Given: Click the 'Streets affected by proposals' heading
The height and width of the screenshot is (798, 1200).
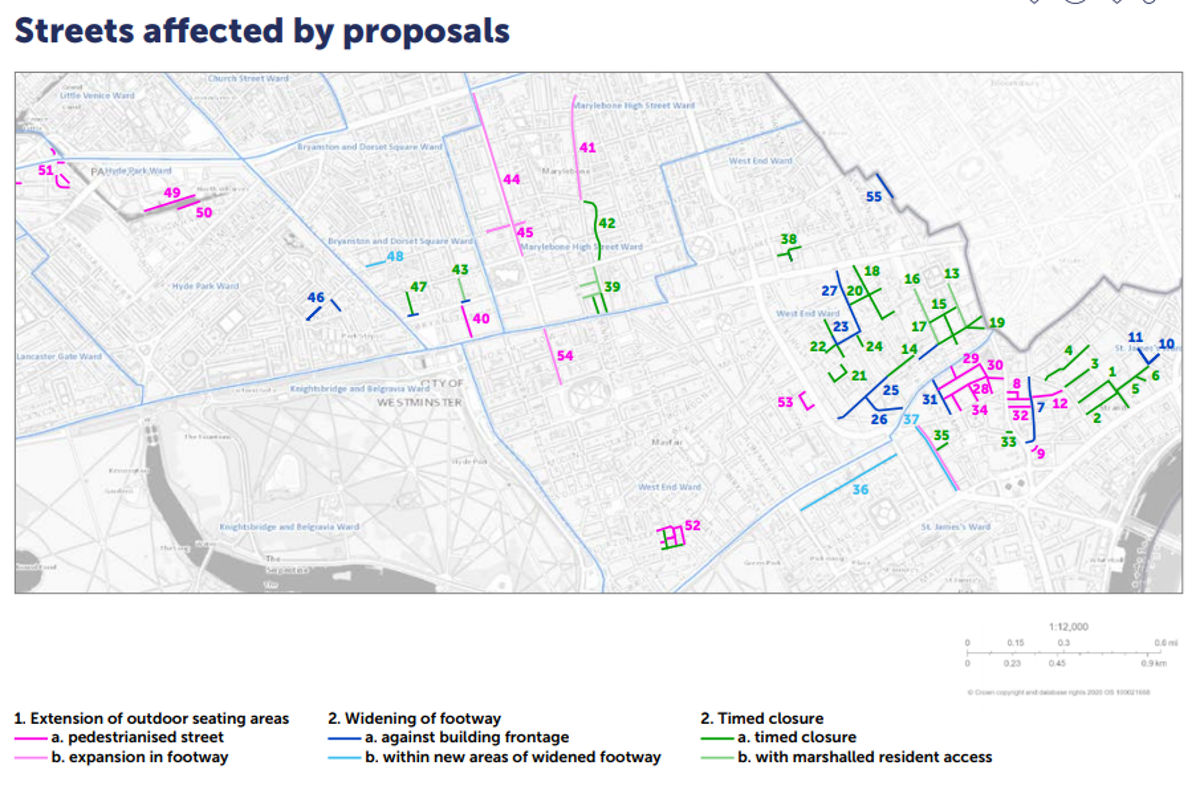Looking at the screenshot, I should pos(262,31).
